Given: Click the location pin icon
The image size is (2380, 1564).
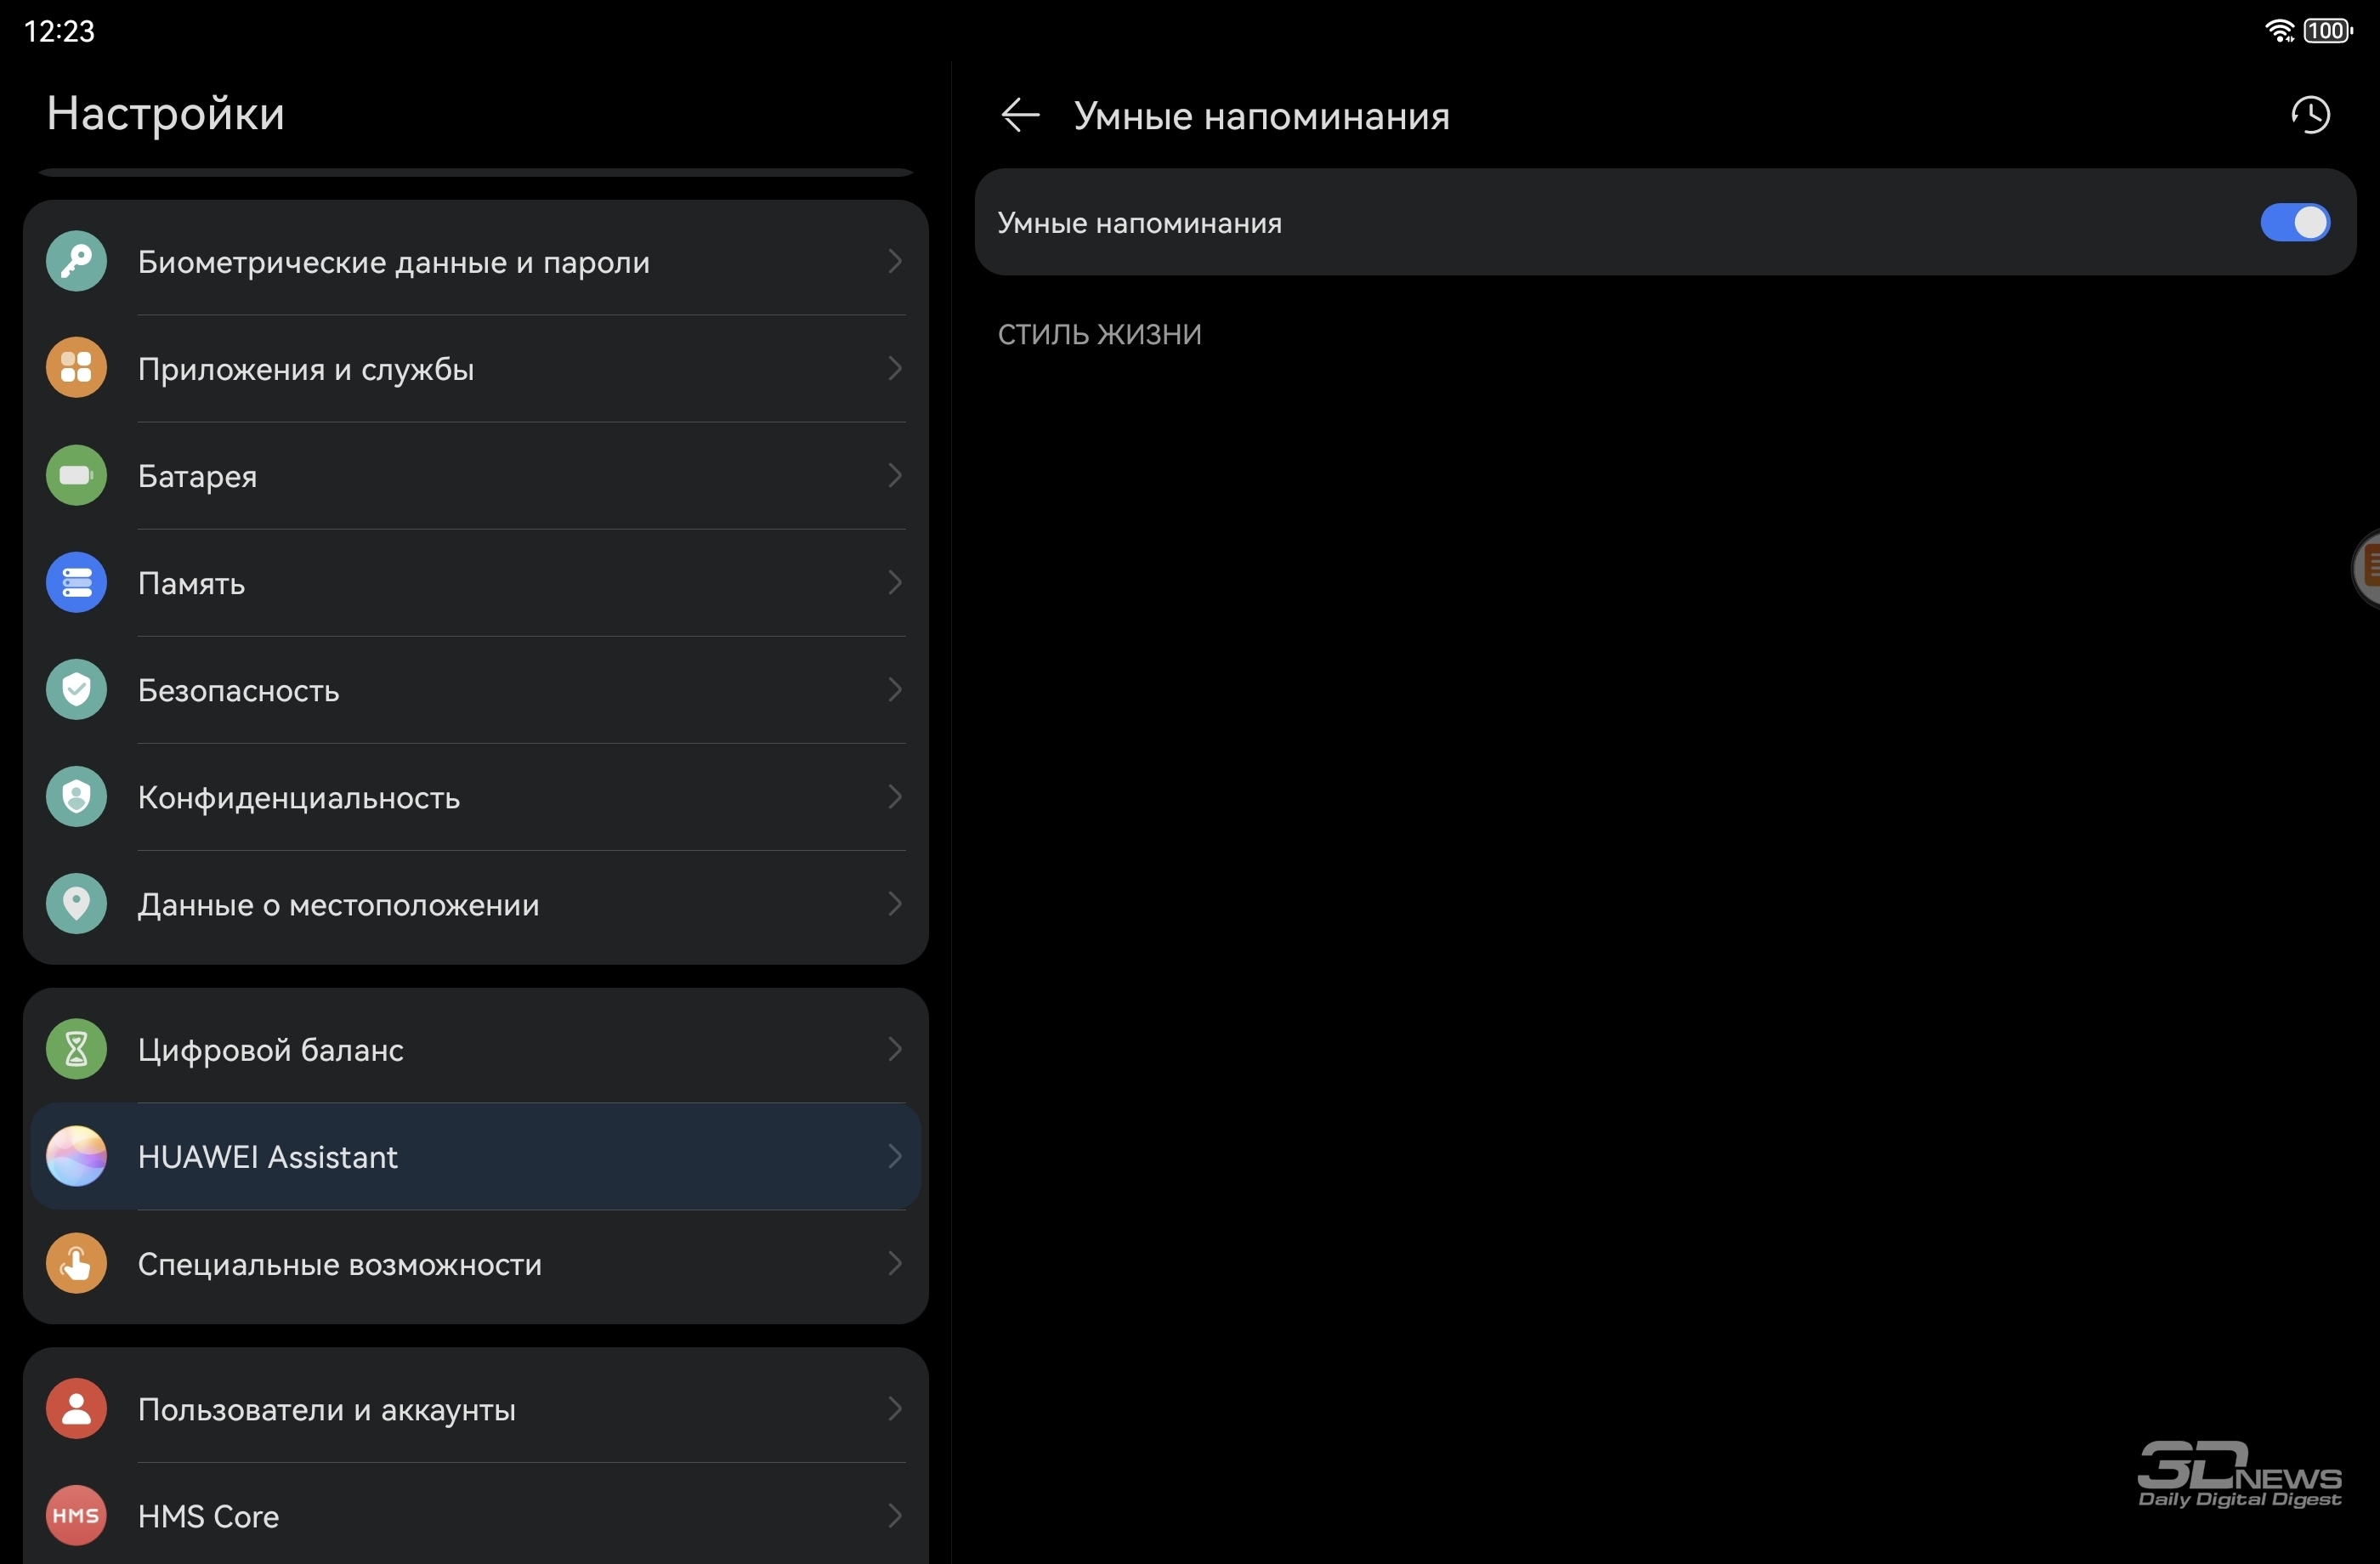Looking at the screenshot, I should pos(76,904).
